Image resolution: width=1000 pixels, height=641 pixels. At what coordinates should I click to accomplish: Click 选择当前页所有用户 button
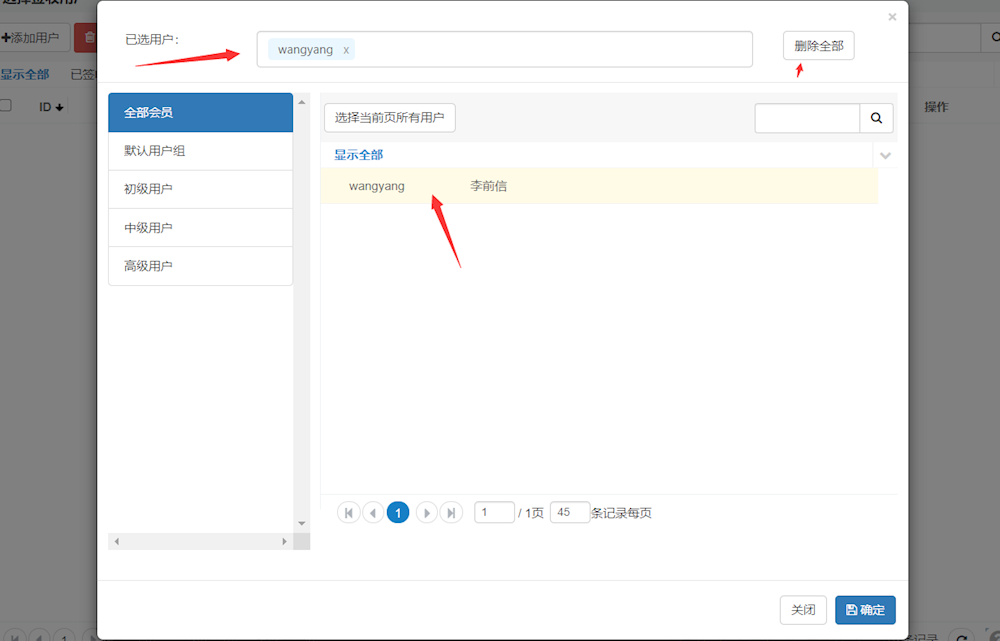pyautogui.click(x=389, y=118)
